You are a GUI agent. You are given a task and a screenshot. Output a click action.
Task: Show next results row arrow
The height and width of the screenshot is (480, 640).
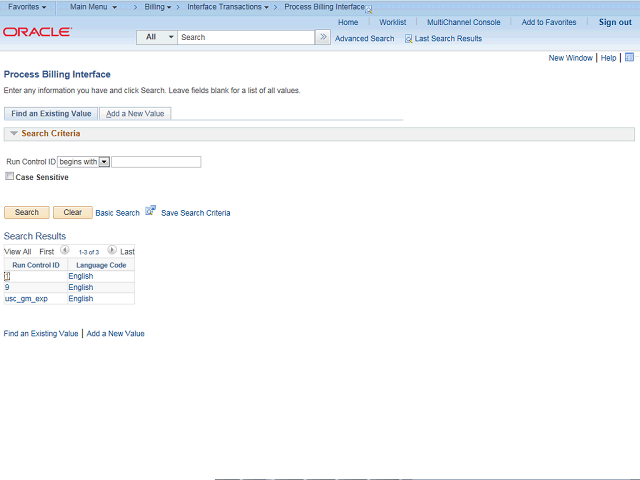112,250
